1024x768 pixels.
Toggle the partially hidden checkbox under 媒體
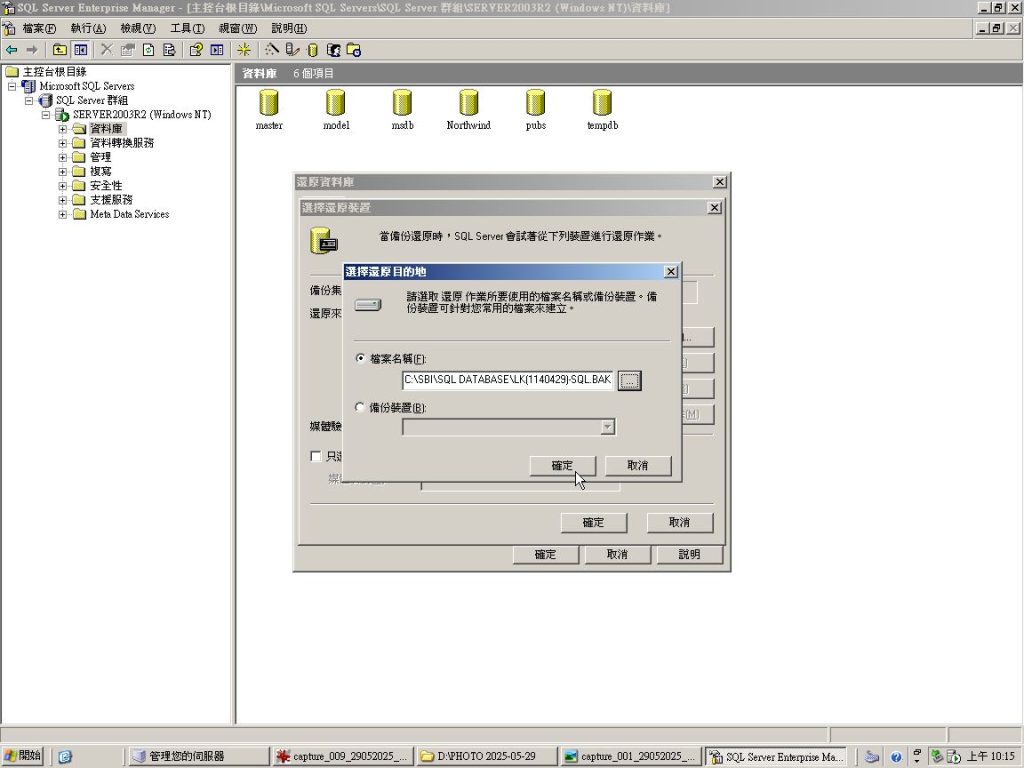pyautogui.click(x=316, y=456)
